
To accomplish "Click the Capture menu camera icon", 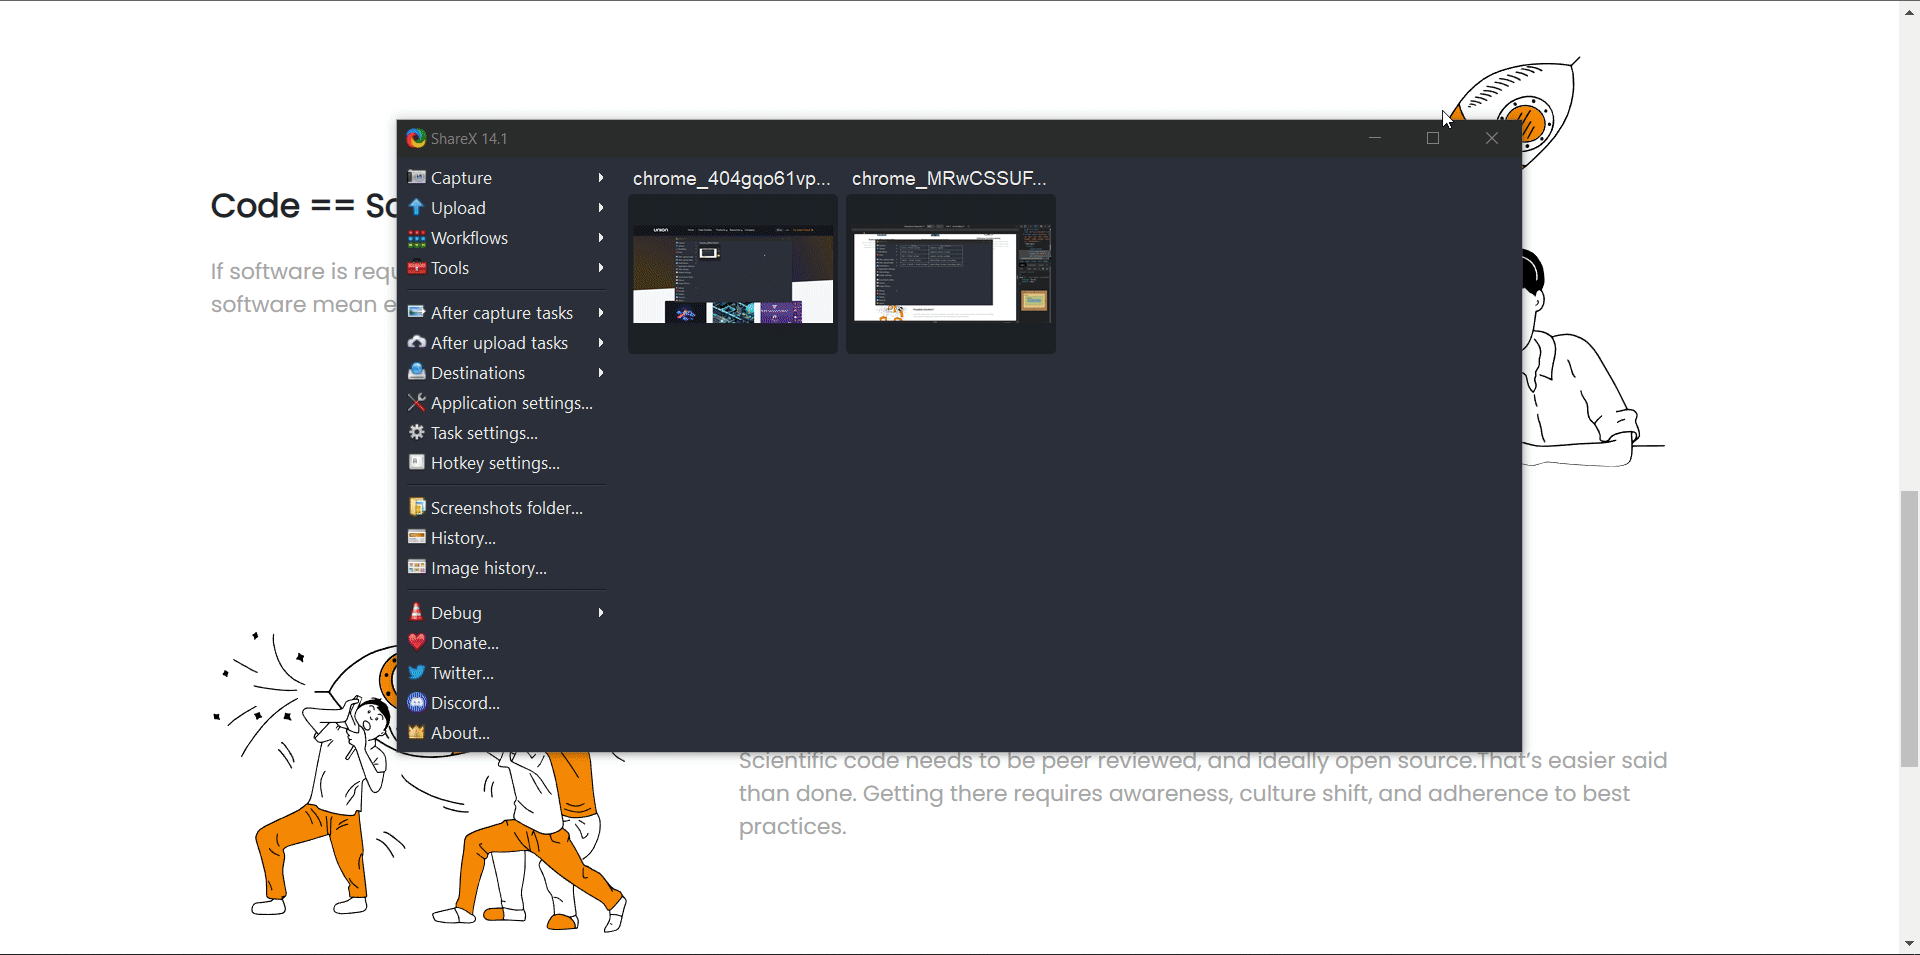I will pos(417,177).
